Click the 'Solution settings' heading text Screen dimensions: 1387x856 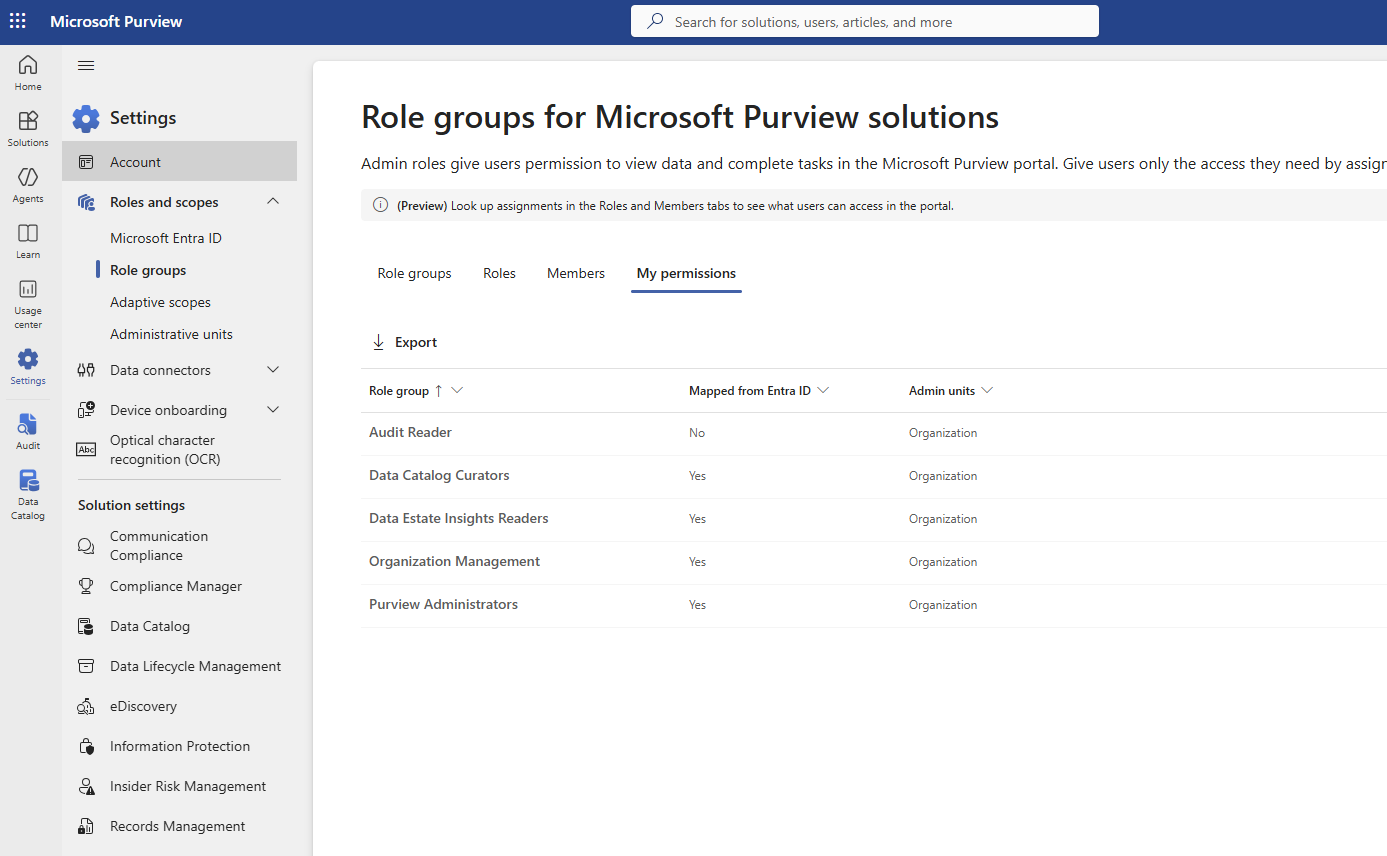[131, 505]
